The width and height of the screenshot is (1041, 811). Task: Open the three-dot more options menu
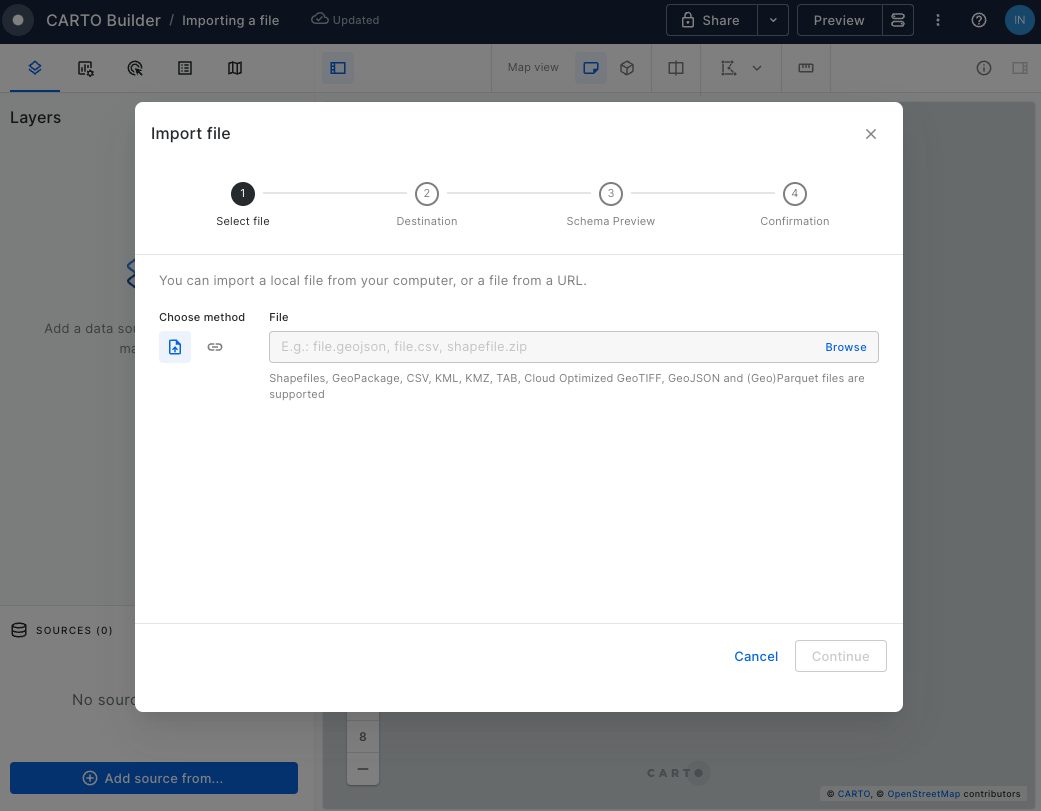click(x=938, y=20)
